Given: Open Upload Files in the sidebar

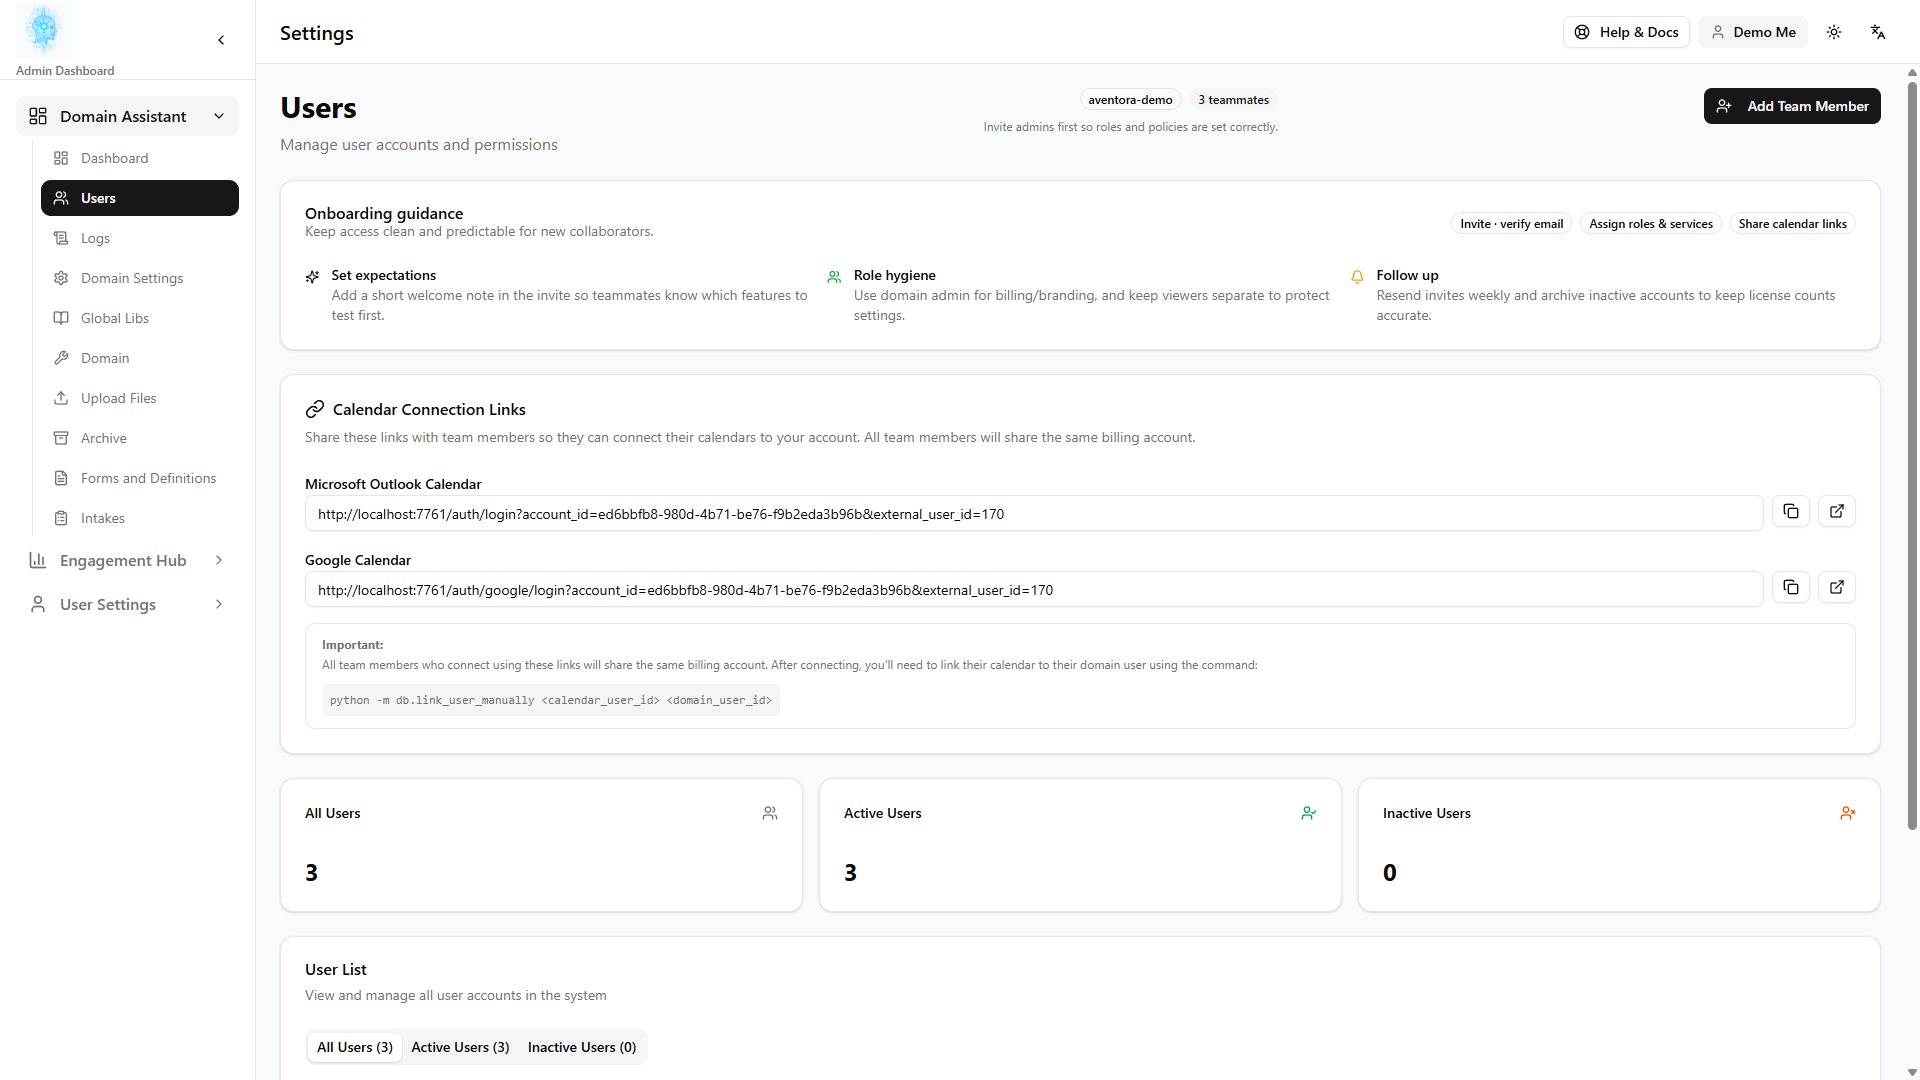Looking at the screenshot, I should 140,398.
